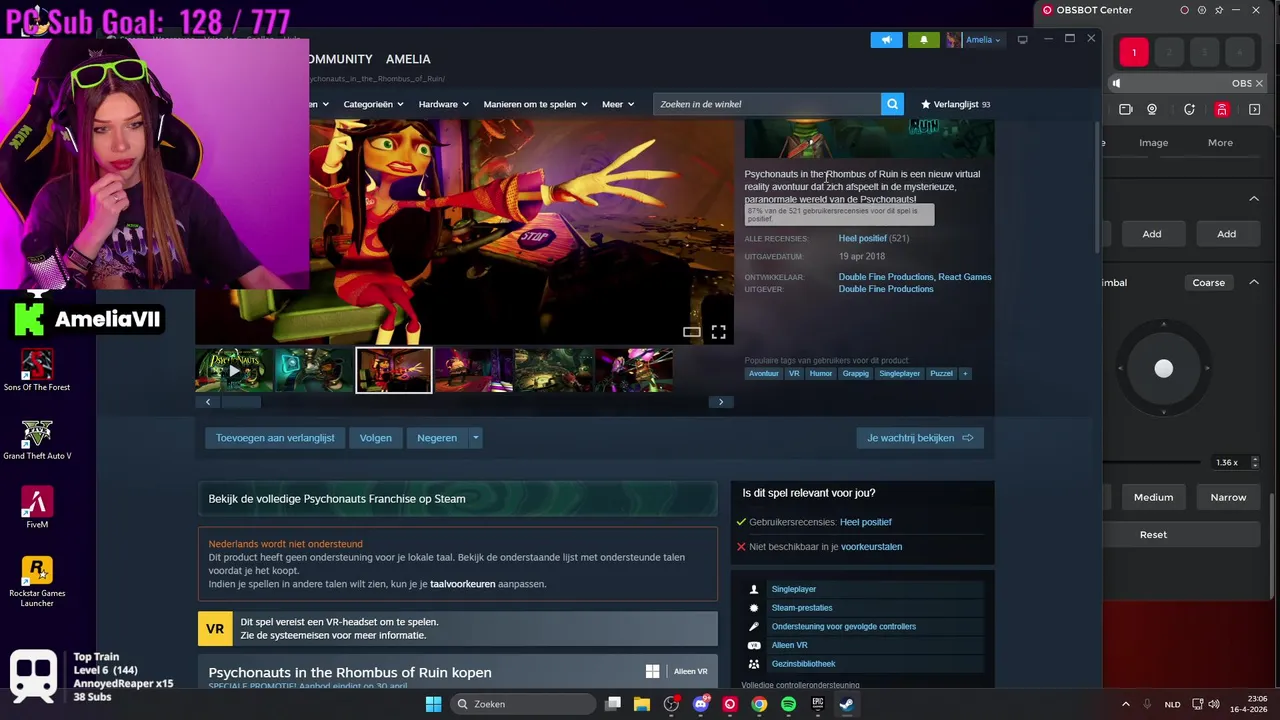
Task: Switch to the More tab in OBSBOT
Action: pos(1220,142)
